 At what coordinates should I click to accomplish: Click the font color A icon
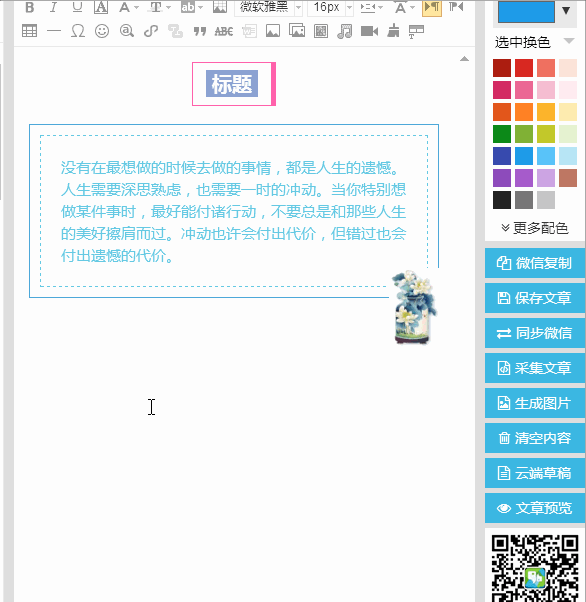tap(124, 7)
